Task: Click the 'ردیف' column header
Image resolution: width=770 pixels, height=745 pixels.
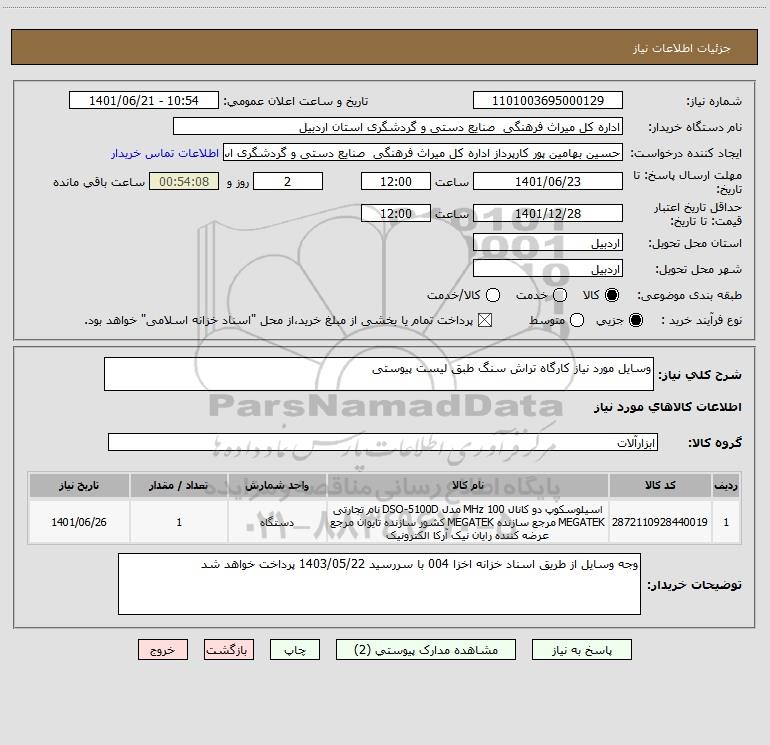Action: pos(726,485)
